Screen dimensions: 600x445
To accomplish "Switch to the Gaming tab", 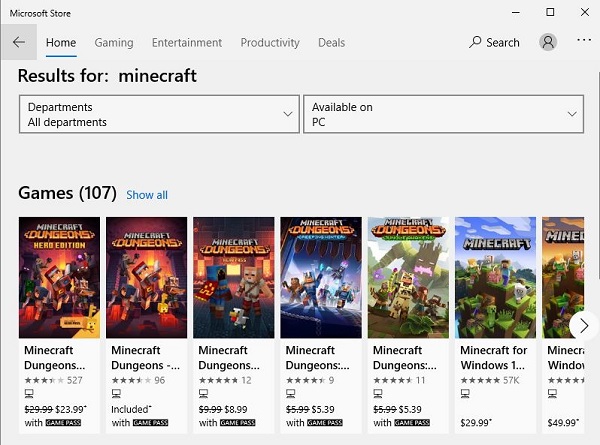I will coord(114,42).
